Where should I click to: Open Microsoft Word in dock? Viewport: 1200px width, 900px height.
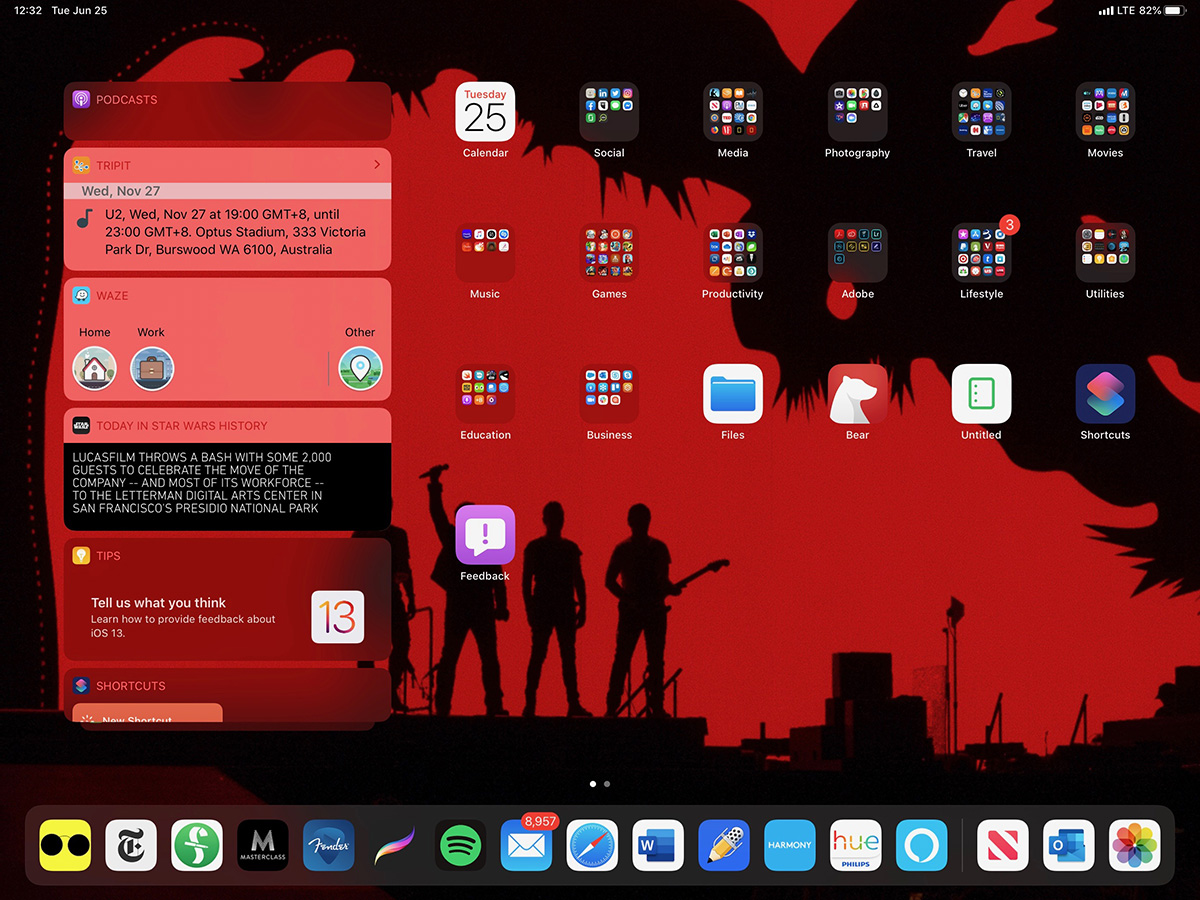pos(658,846)
